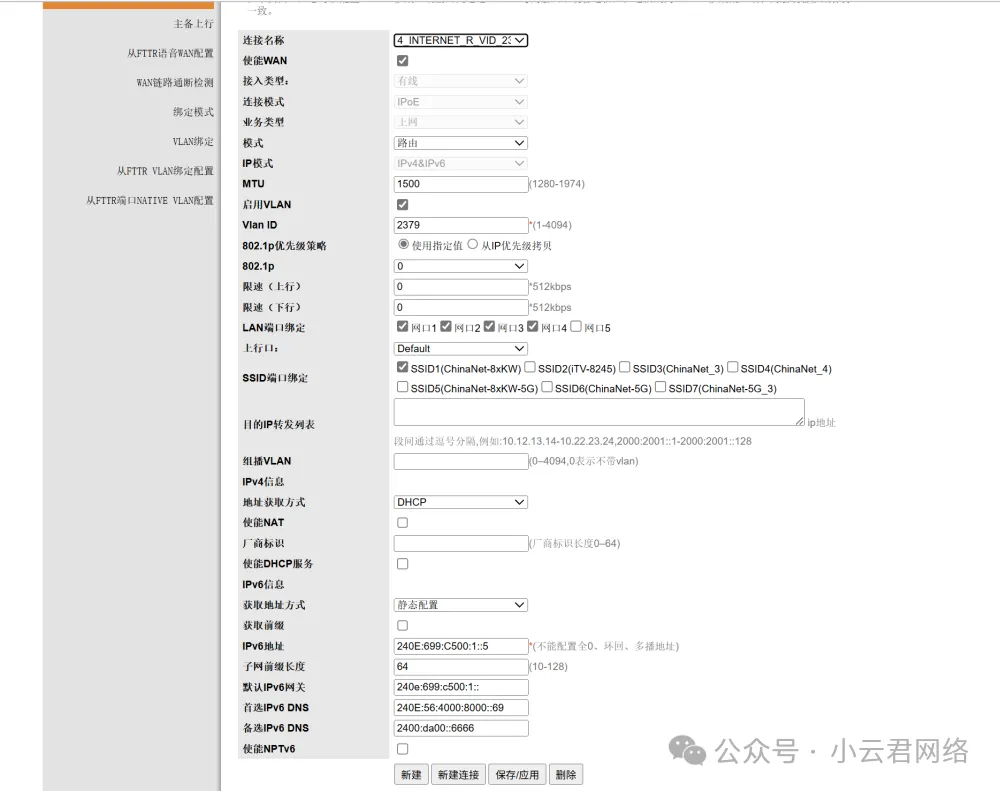The image size is (1000, 791).
Task: Click the 保存/应用 button
Action: pyautogui.click(x=517, y=774)
